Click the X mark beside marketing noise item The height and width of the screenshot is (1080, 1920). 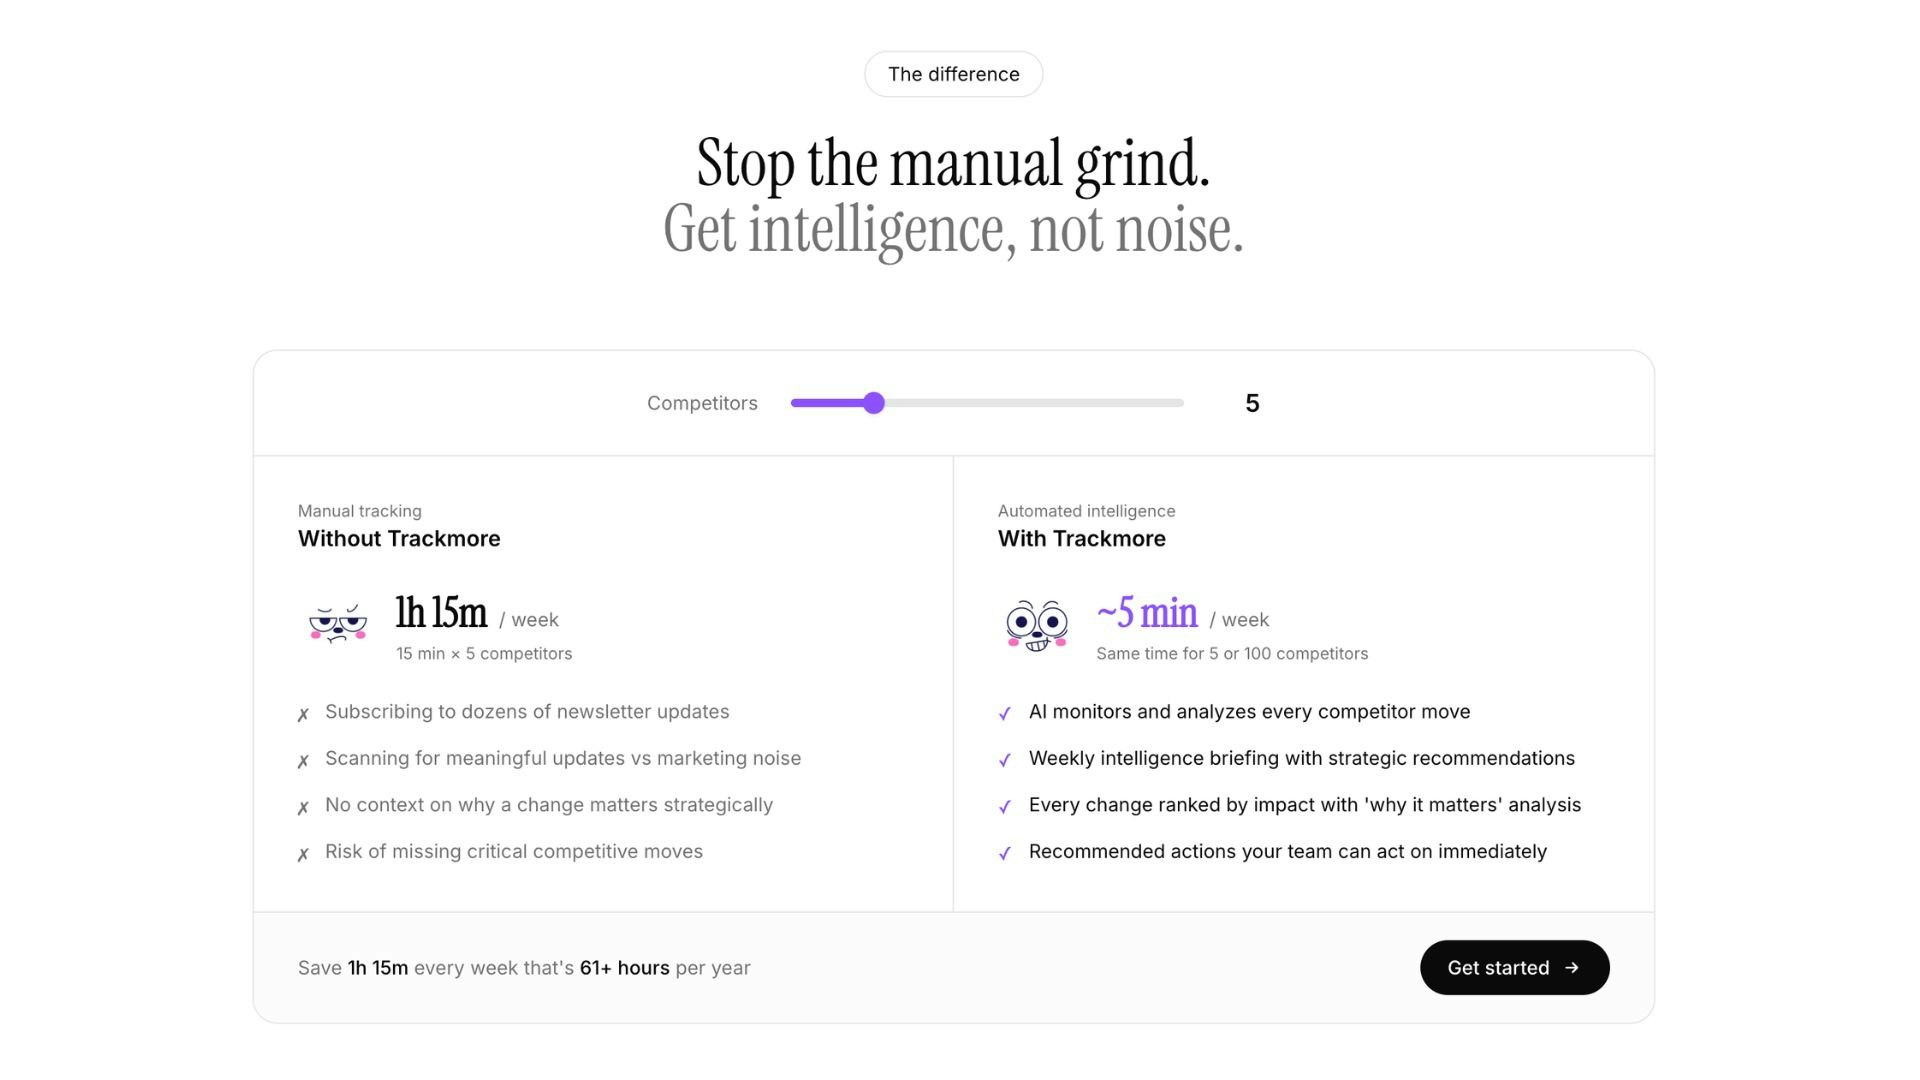tap(303, 761)
